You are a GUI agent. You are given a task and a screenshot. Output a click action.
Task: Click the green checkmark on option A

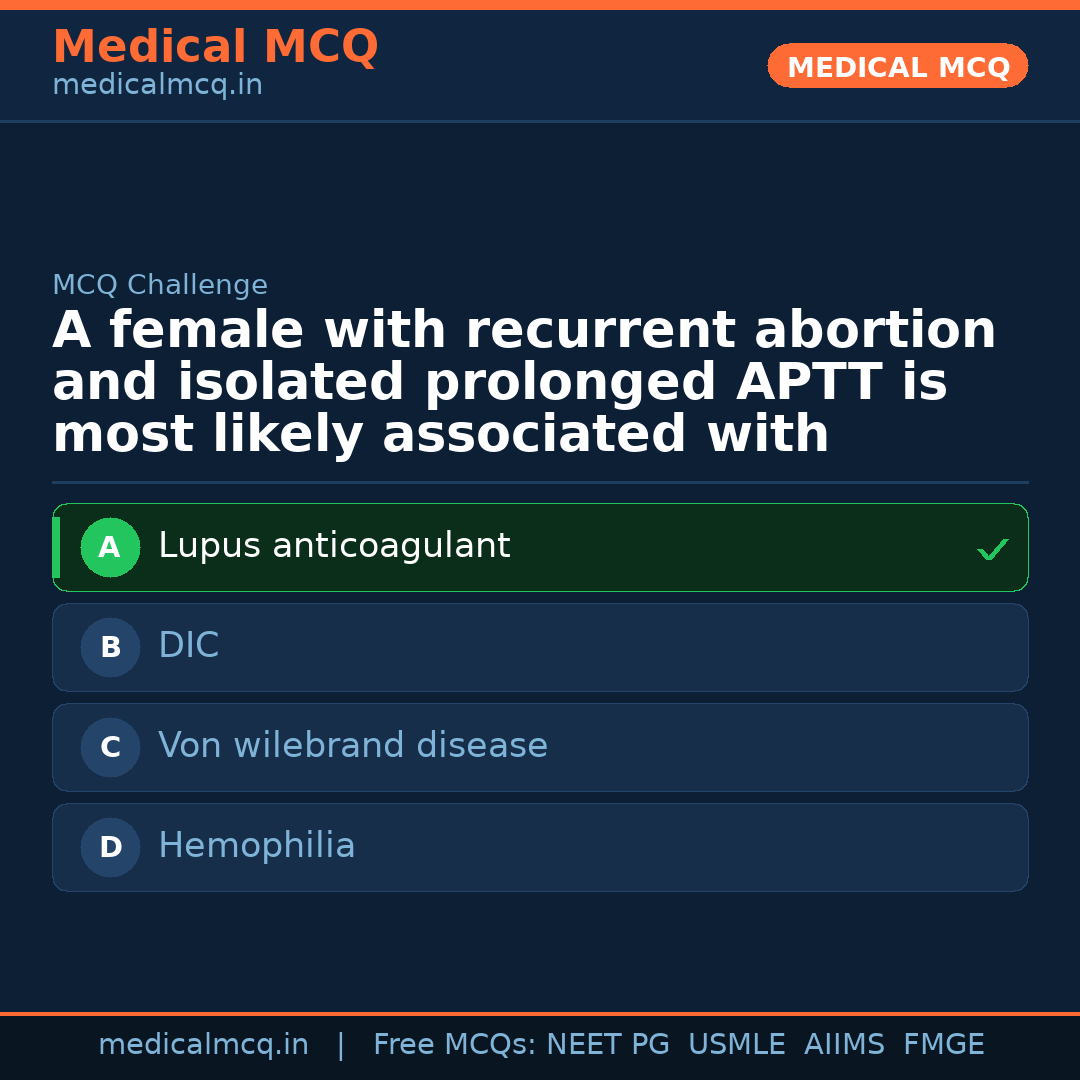point(992,549)
